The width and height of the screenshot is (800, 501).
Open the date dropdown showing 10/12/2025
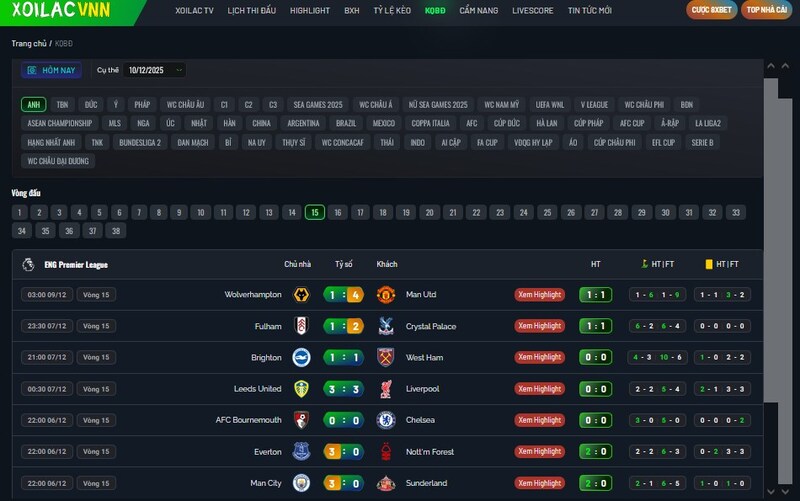point(155,70)
